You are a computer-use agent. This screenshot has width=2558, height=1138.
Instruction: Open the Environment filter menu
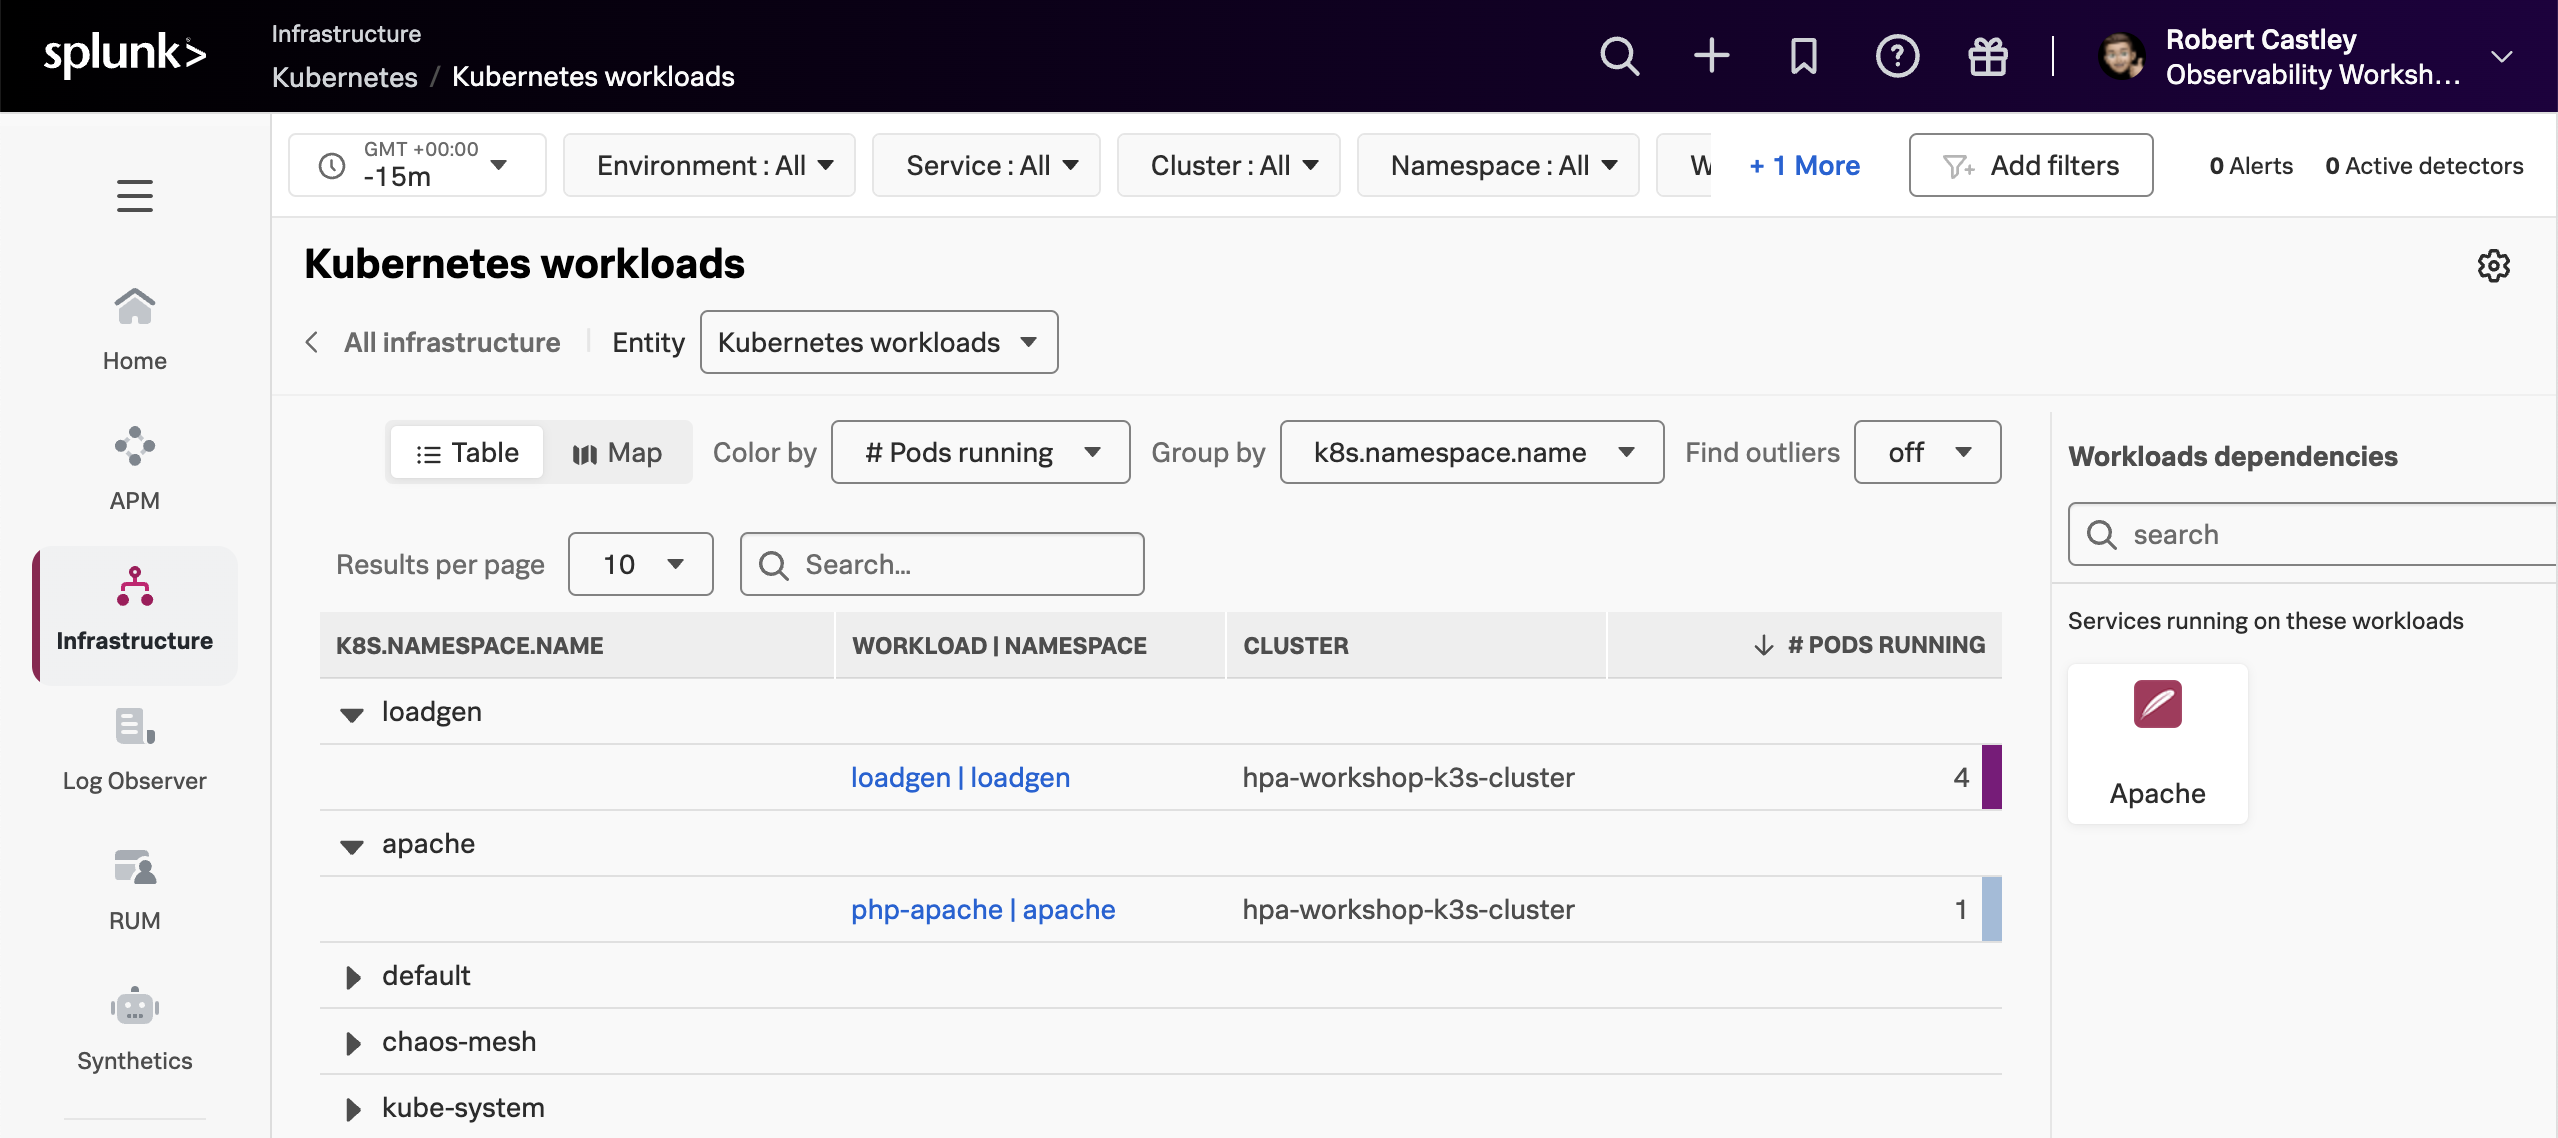click(709, 166)
